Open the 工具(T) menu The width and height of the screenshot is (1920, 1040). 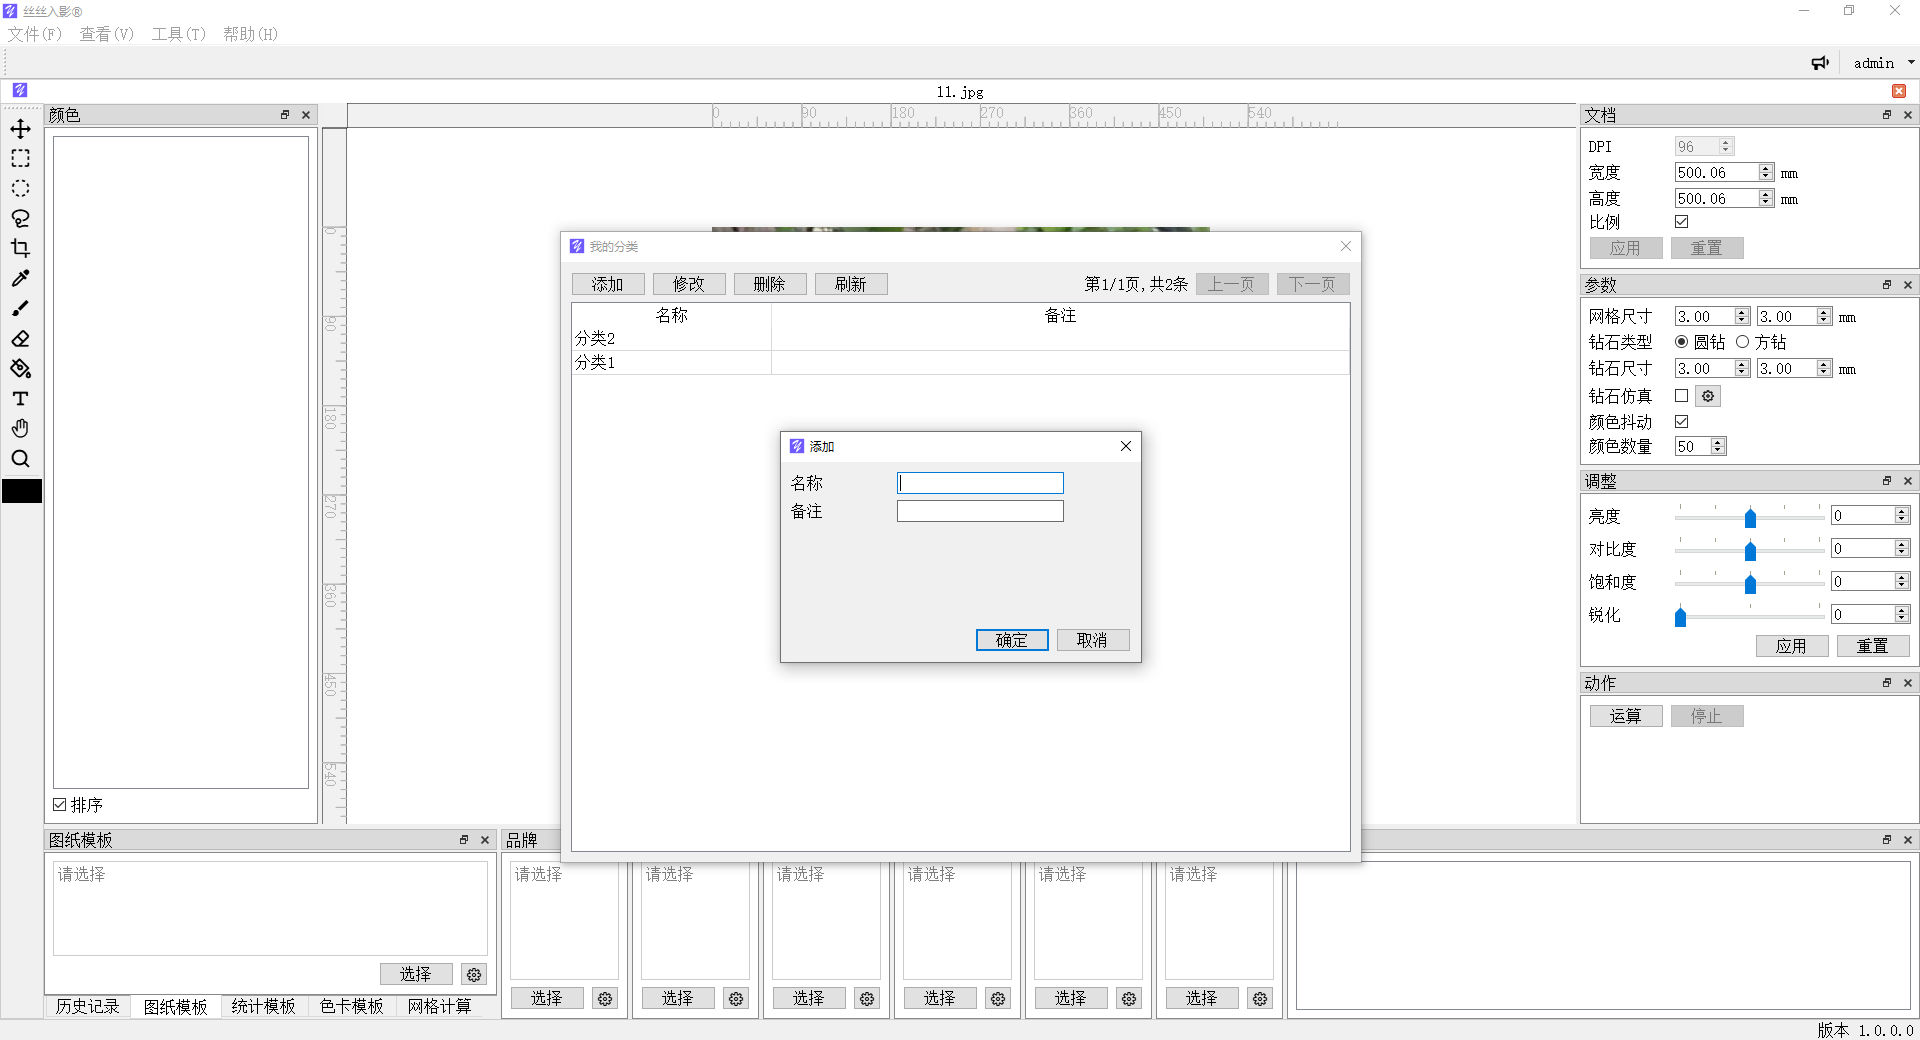coord(178,34)
